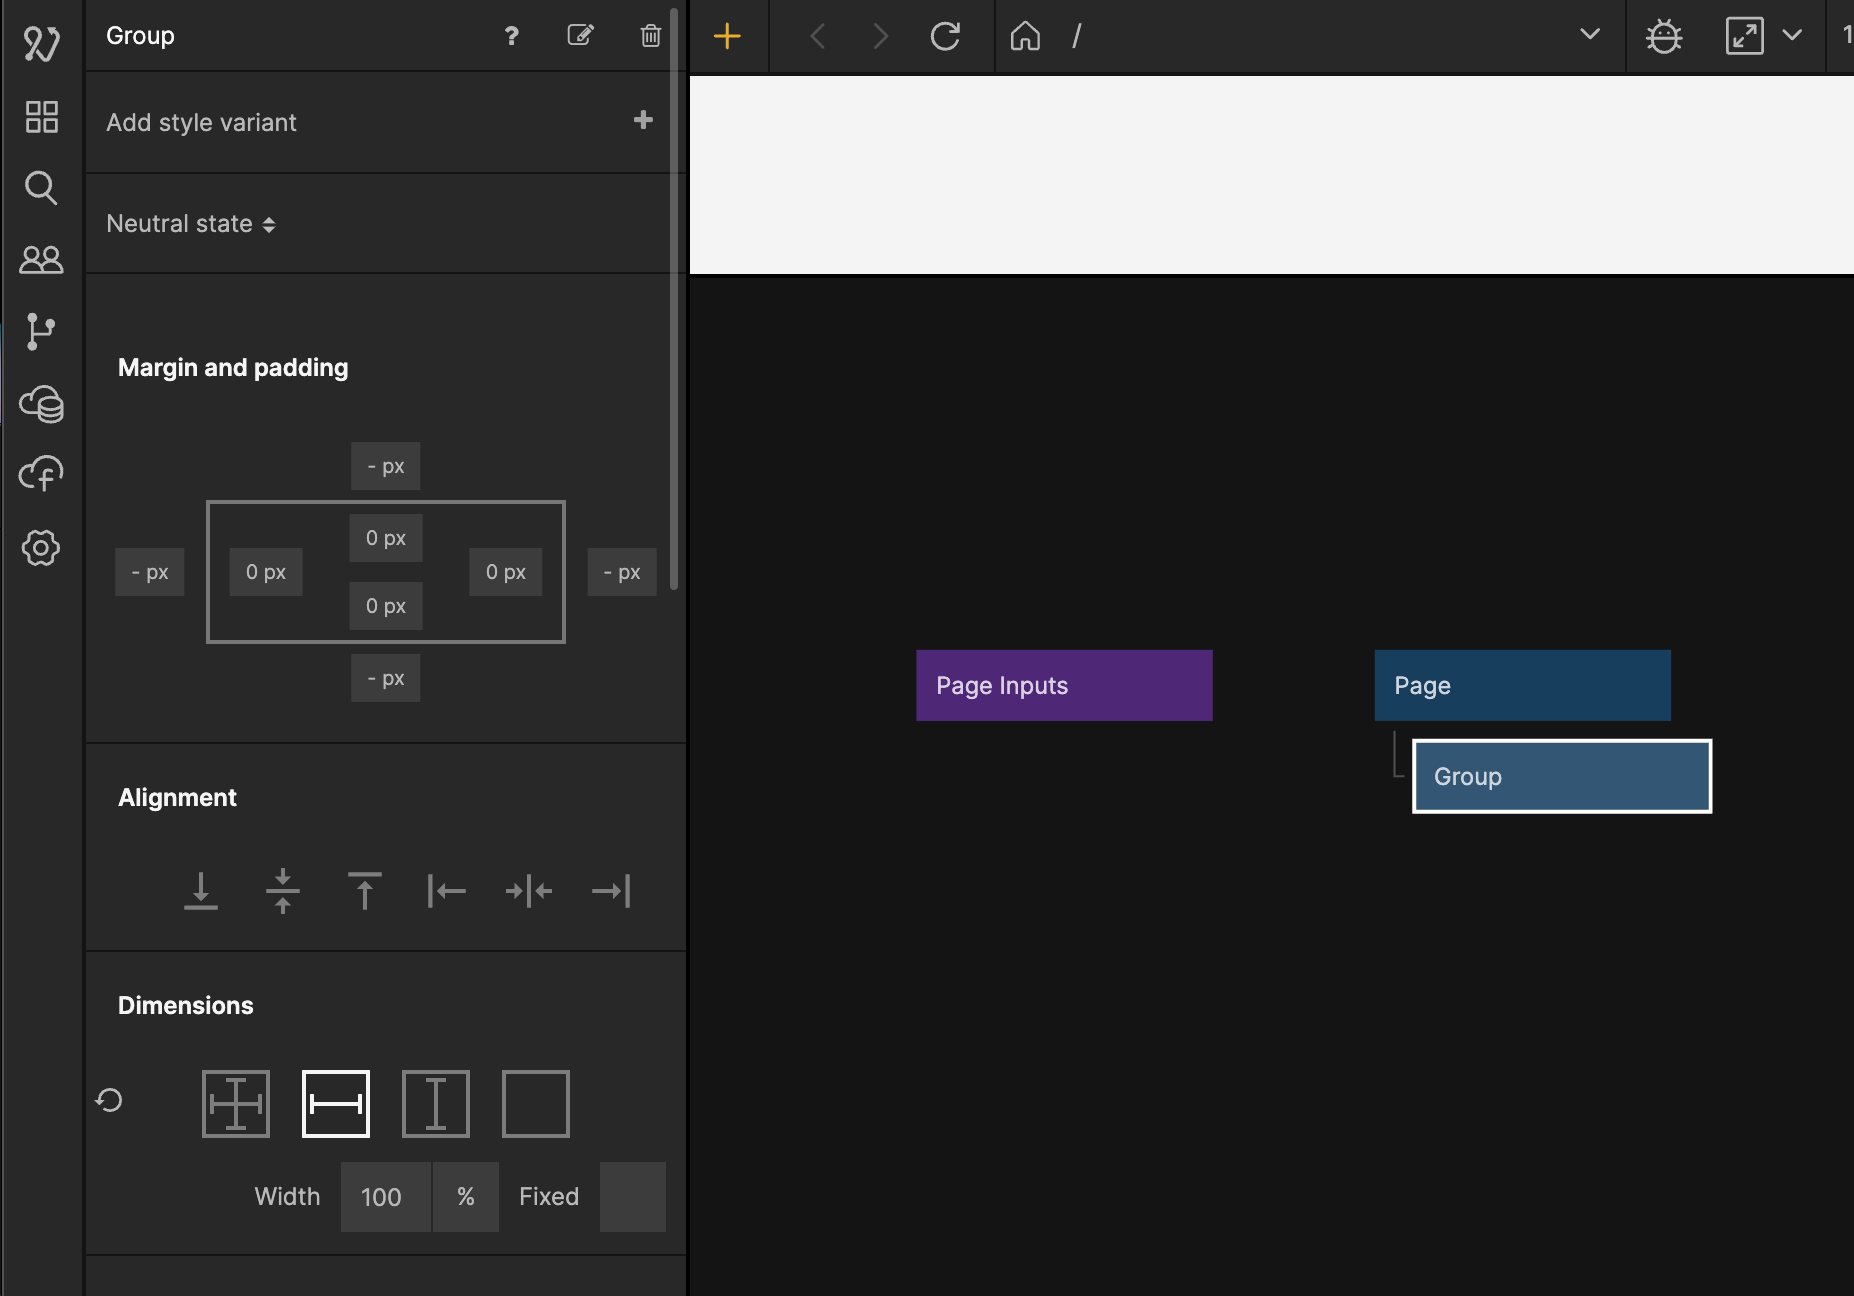The height and width of the screenshot is (1296, 1854).
Task: Select the fixed width and height mode
Action: click(x=236, y=1104)
